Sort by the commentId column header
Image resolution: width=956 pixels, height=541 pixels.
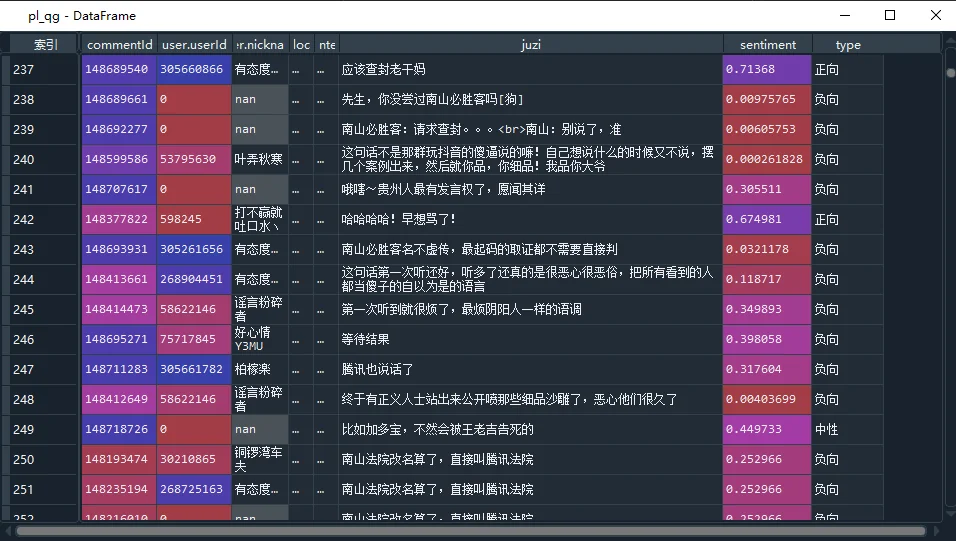119,45
